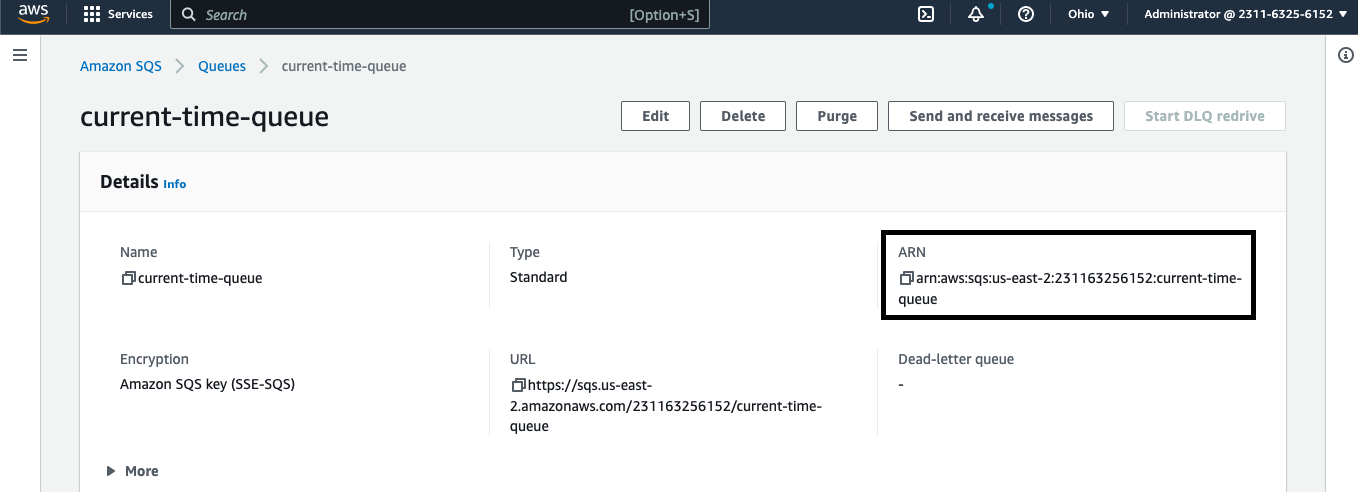Click the 'Encryption' label

point(154,359)
